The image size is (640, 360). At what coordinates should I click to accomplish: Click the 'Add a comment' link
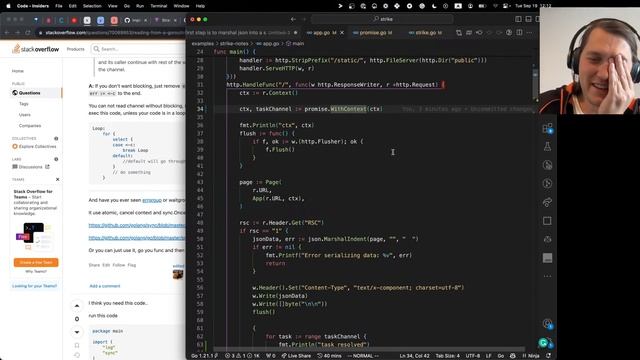coord(105,286)
